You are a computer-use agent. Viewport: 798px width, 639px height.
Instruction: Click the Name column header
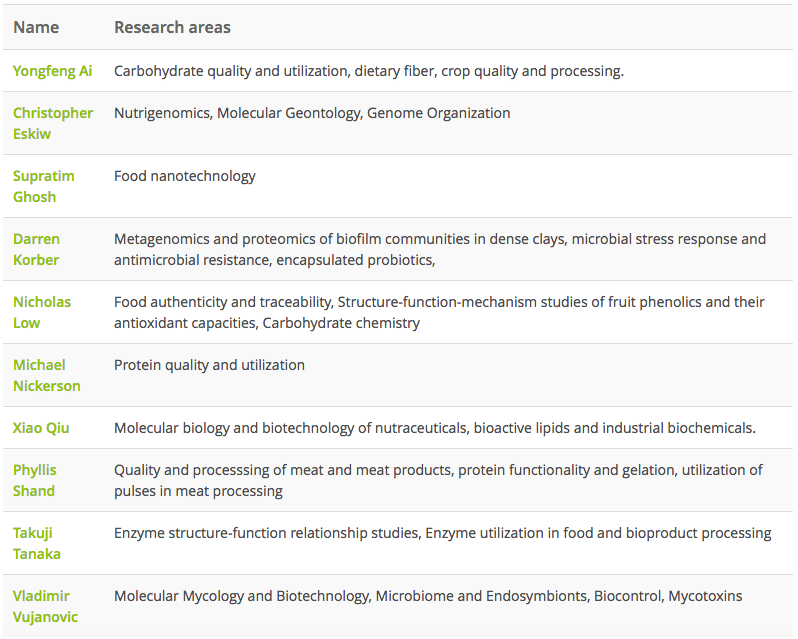[x=36, y=27]
